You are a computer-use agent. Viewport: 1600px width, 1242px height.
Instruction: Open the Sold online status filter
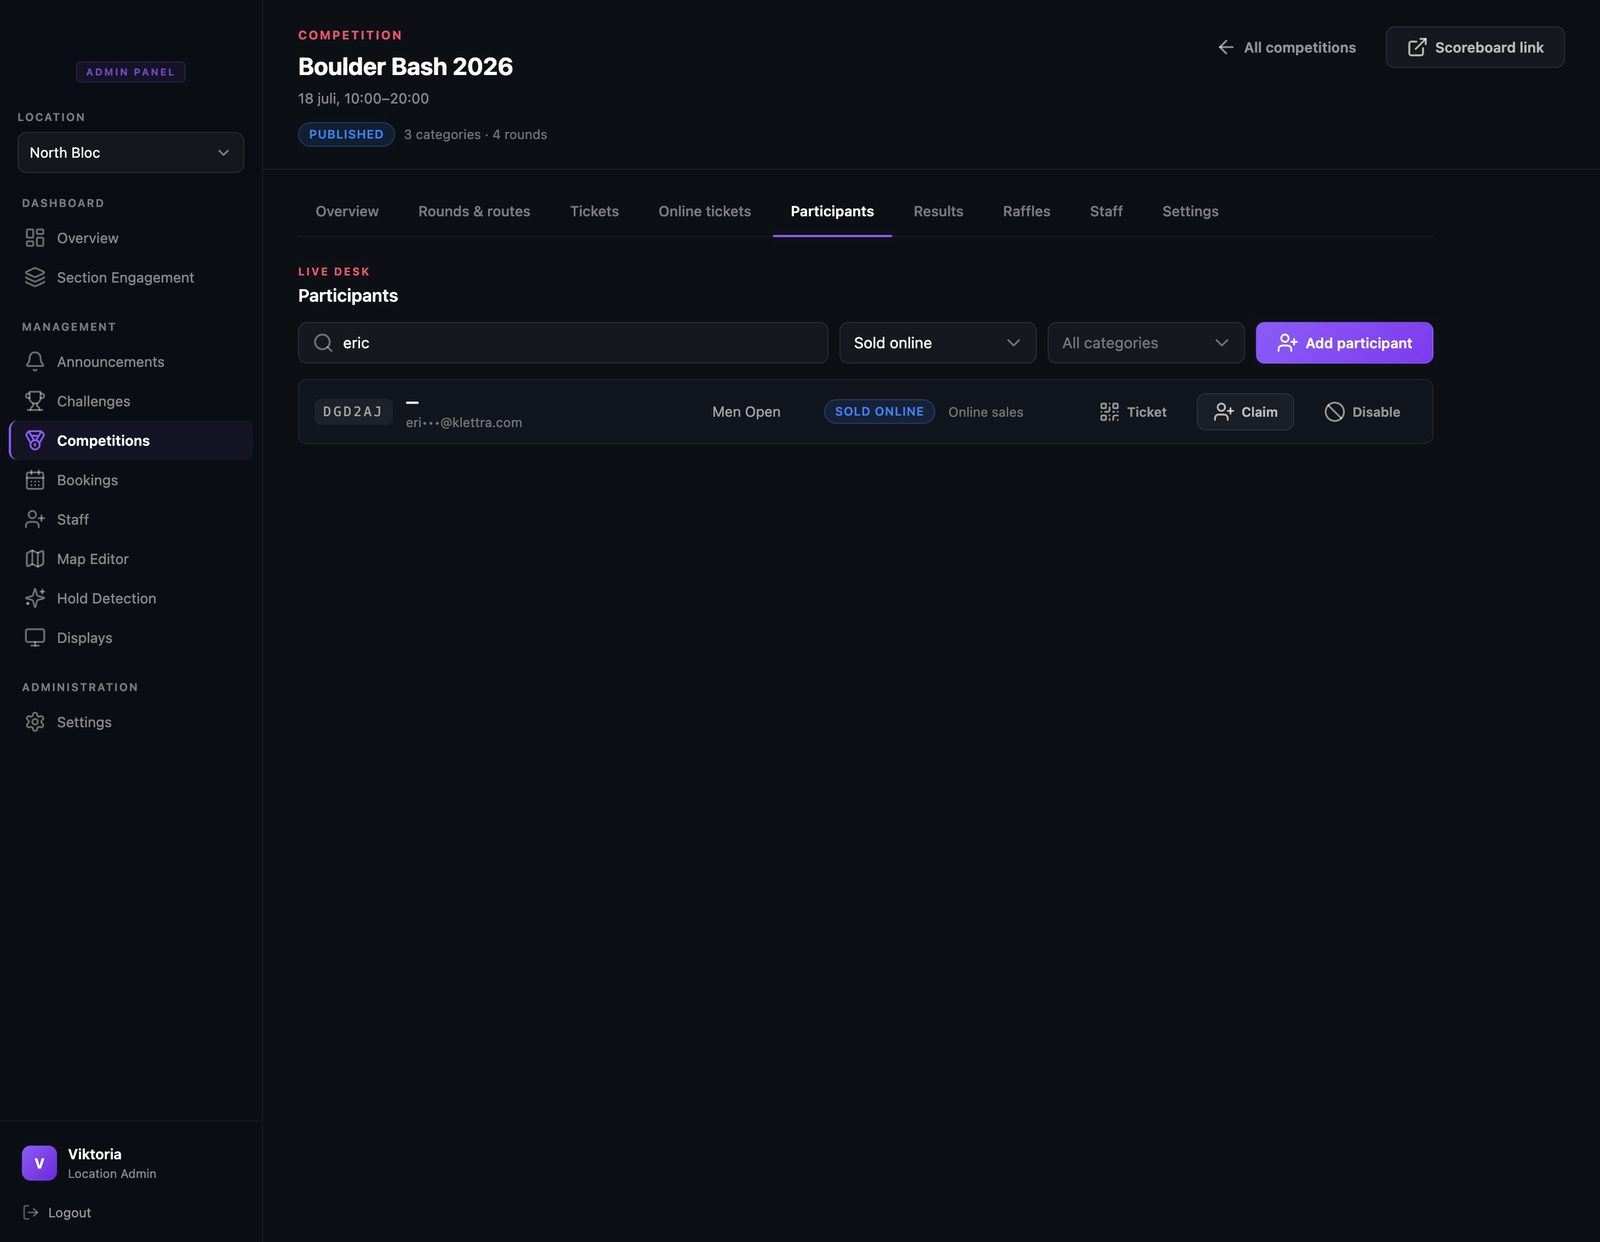[938, 343]
